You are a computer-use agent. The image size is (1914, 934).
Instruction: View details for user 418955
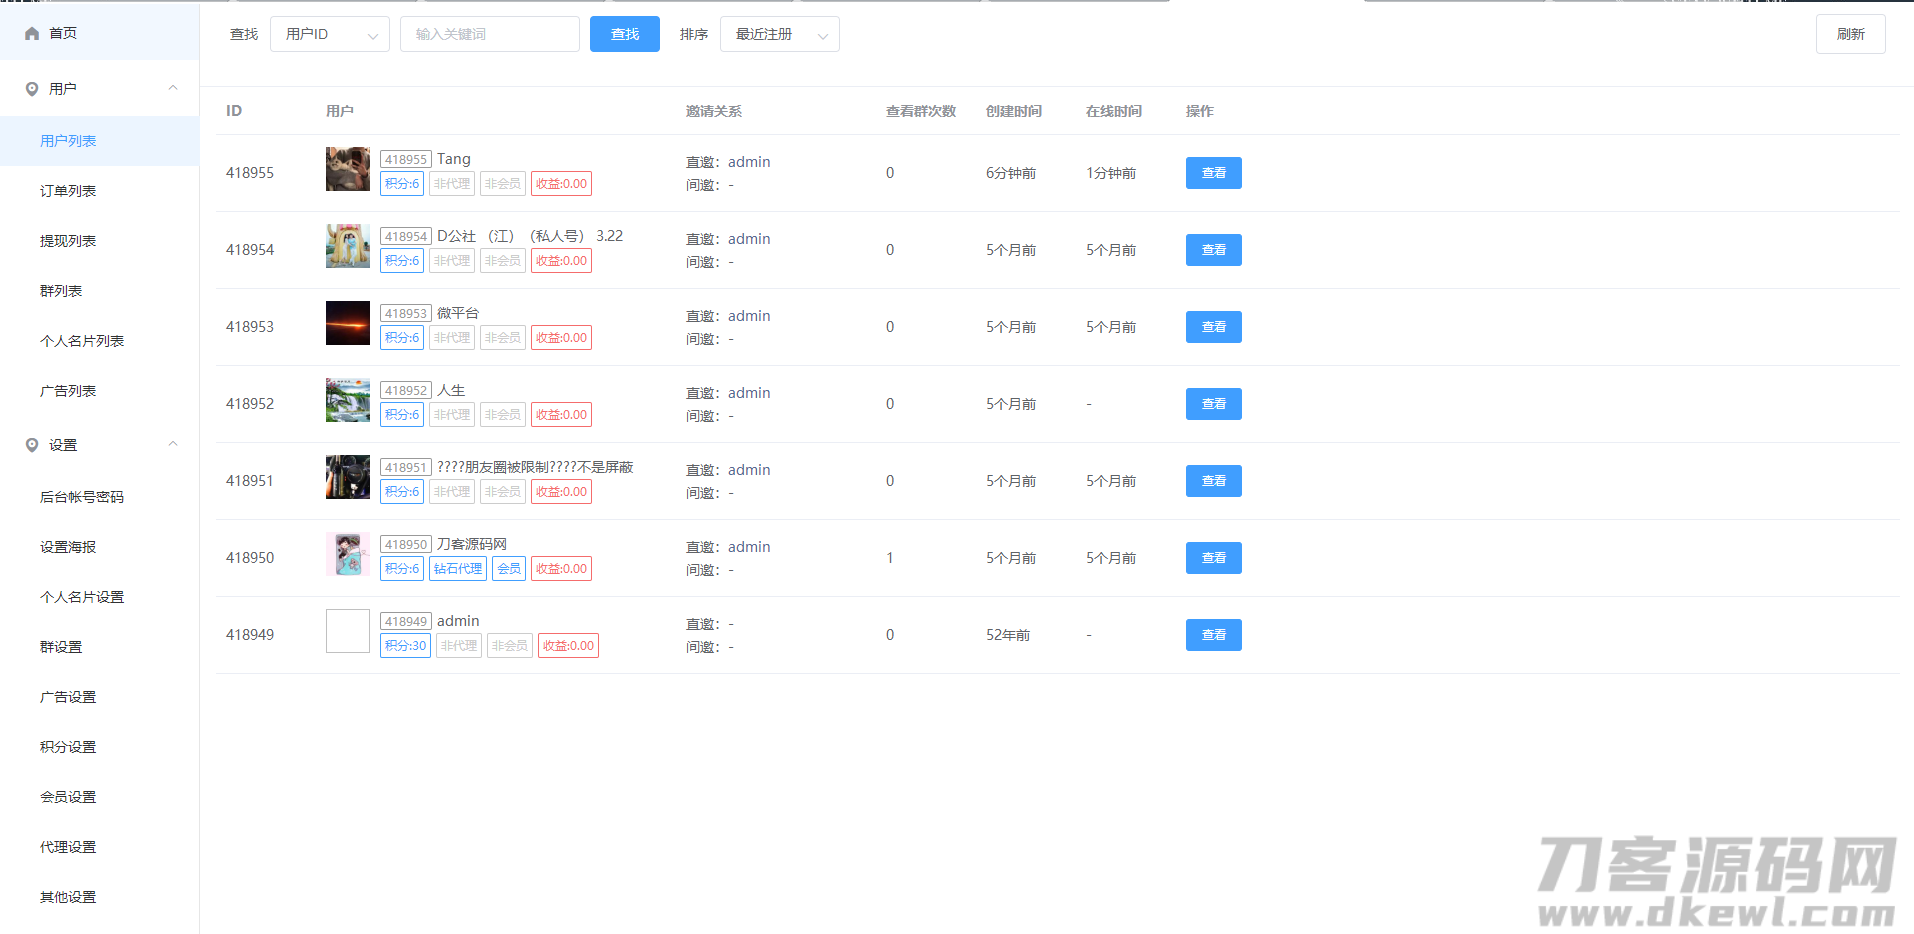pos(1213,173)
